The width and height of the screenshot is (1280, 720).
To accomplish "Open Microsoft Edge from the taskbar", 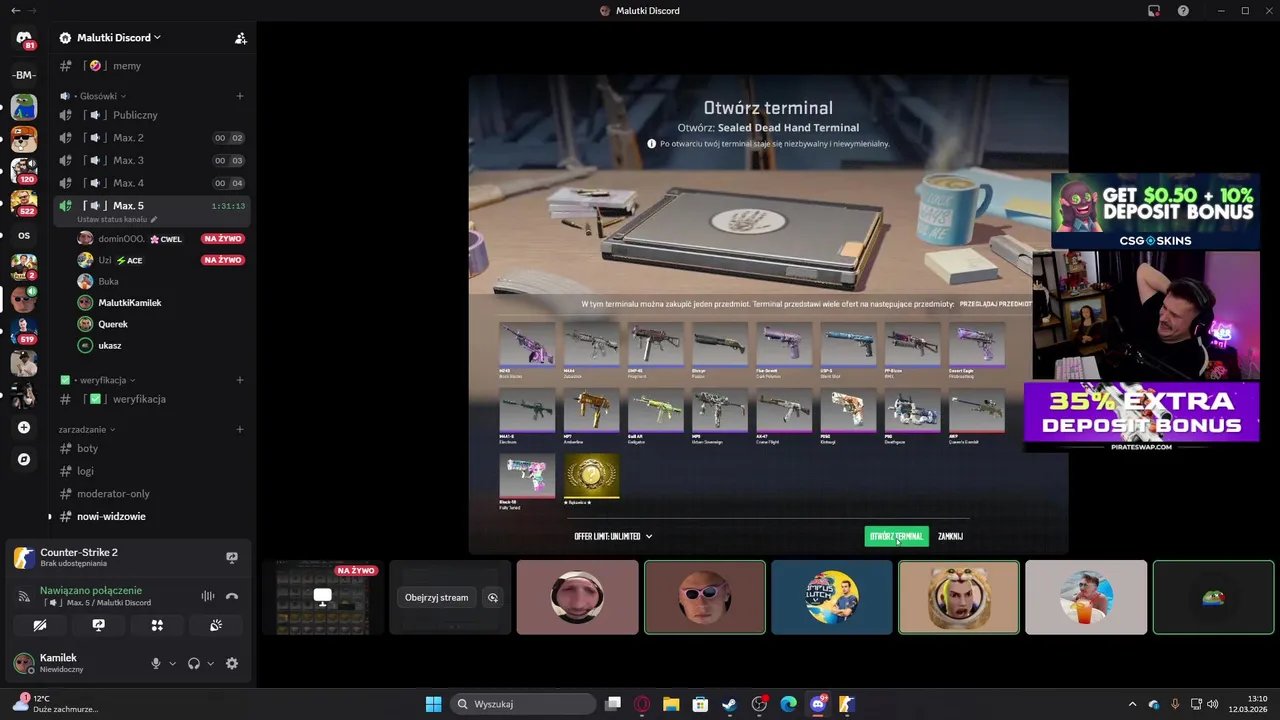I will (788, 704).
